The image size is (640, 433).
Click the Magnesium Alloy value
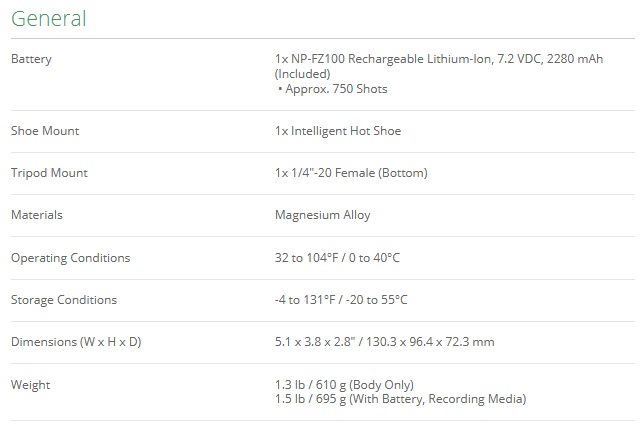[322, 215]
